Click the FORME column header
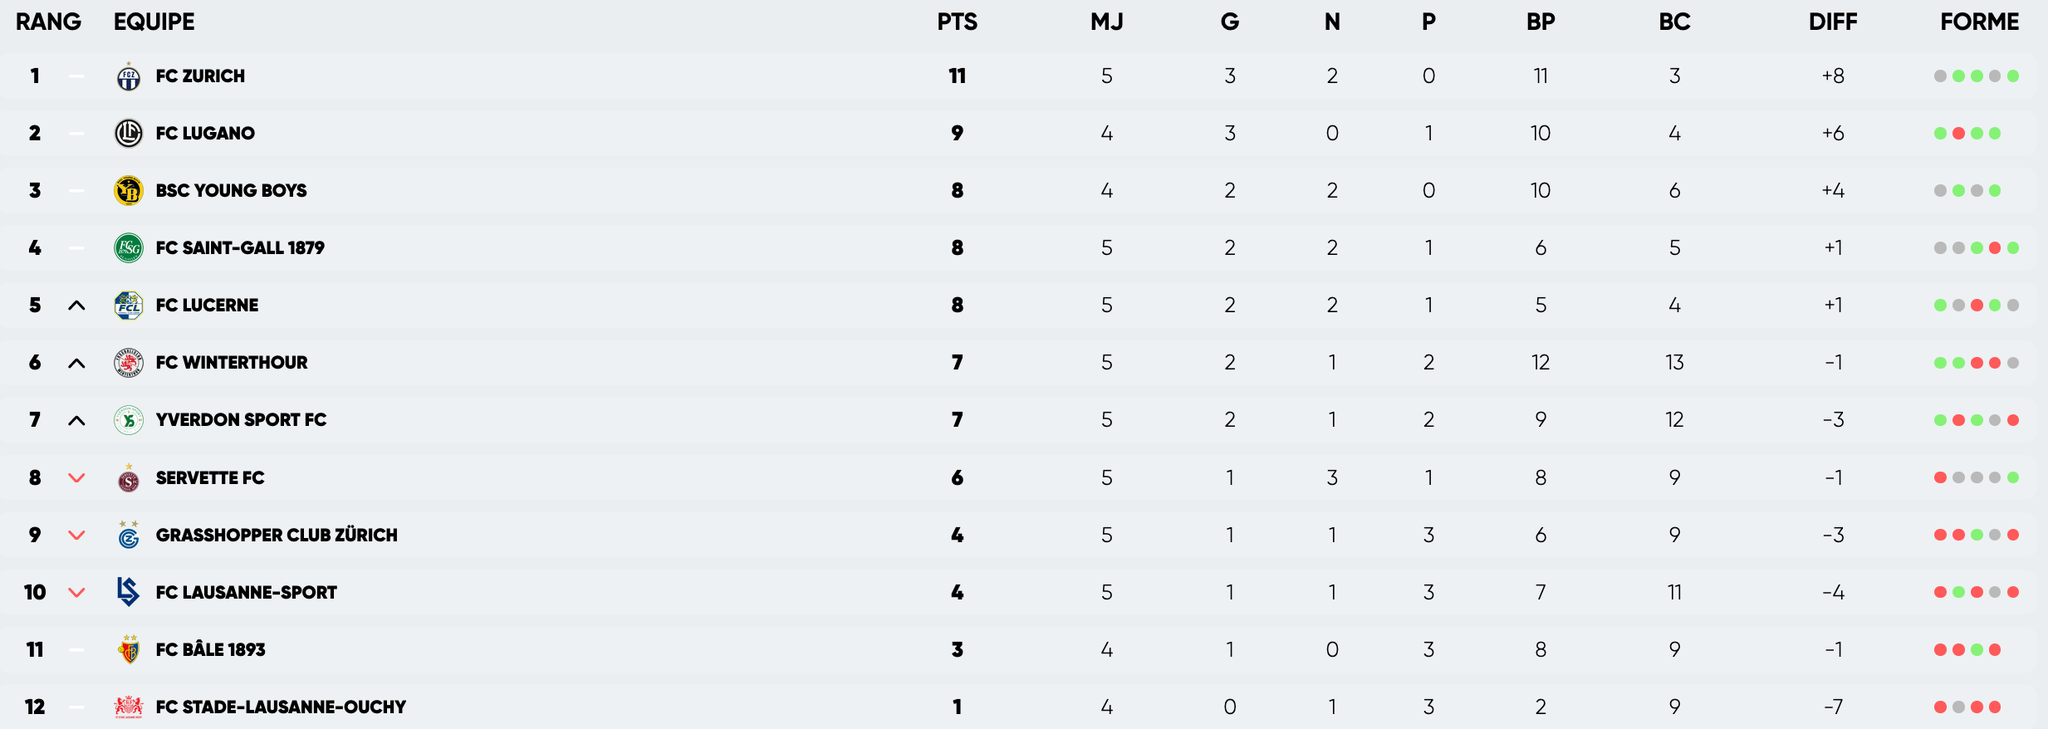The width and height of the screenshot is (2048, 729). [1979, 22]
